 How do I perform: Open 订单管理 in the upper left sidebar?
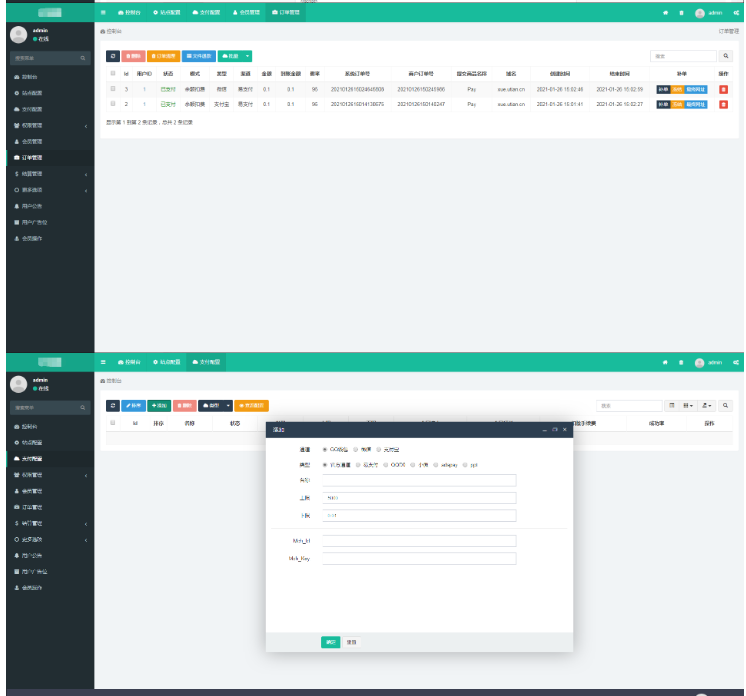(30, 157)
